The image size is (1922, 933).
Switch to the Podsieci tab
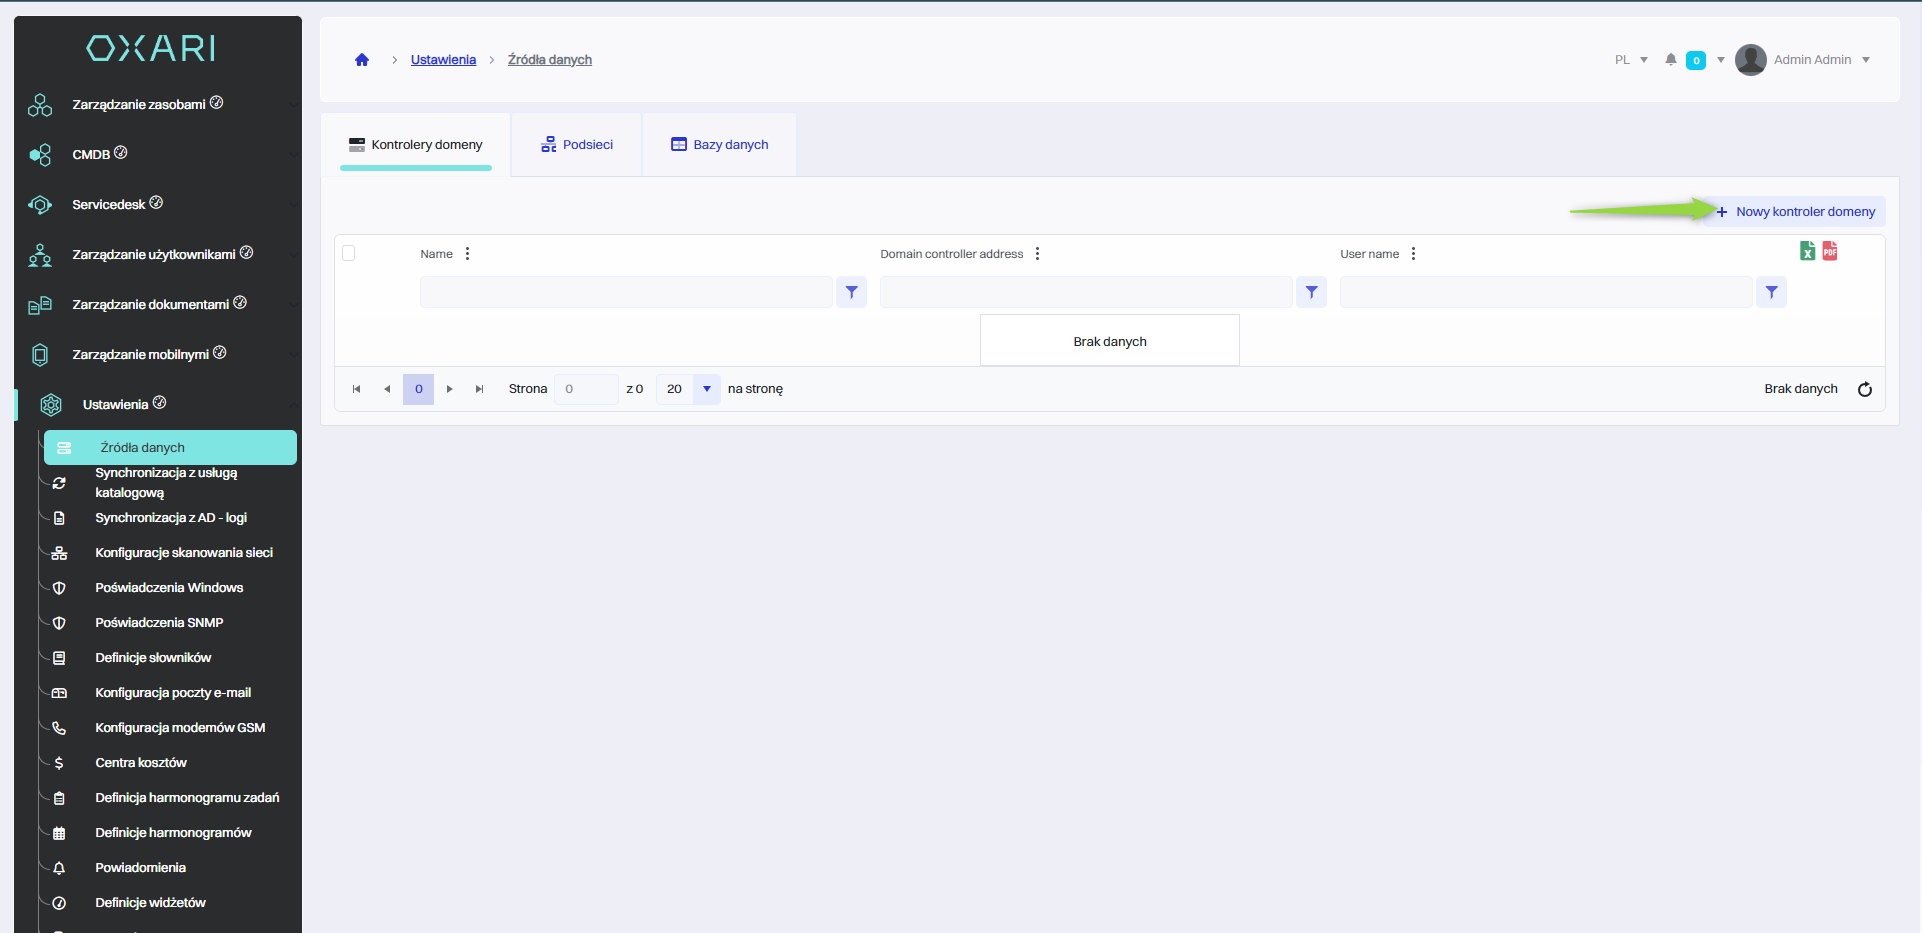point(577,145)
